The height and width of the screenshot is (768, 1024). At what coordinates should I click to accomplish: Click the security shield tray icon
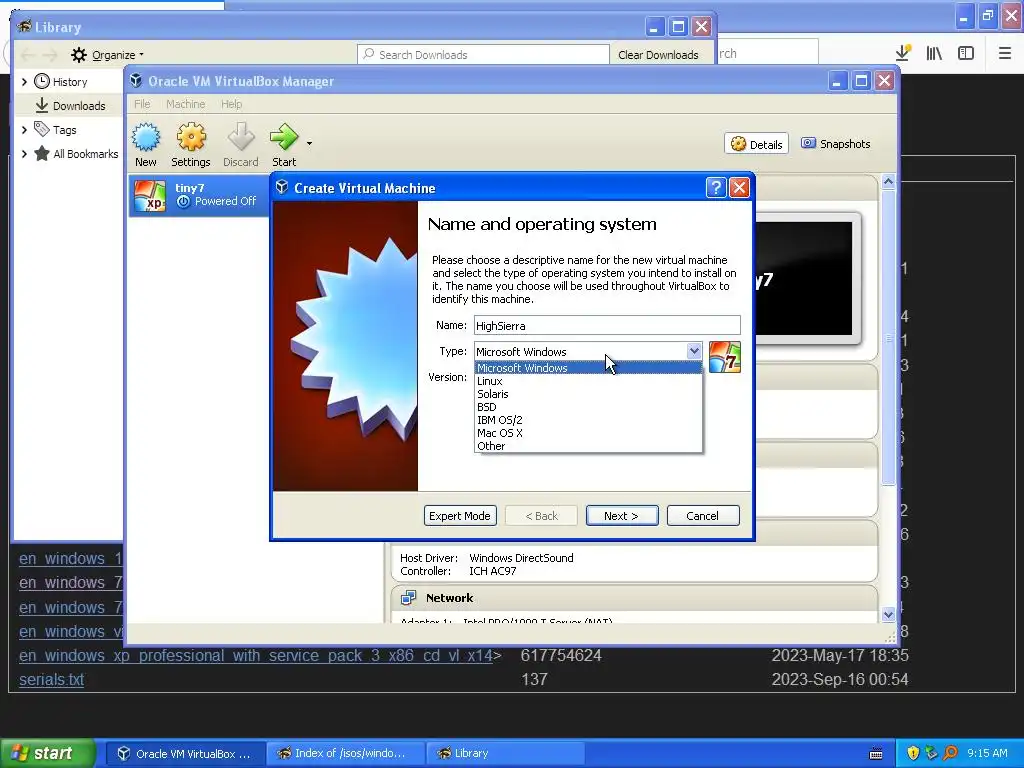pyautogui.click(x=913, y=754)
